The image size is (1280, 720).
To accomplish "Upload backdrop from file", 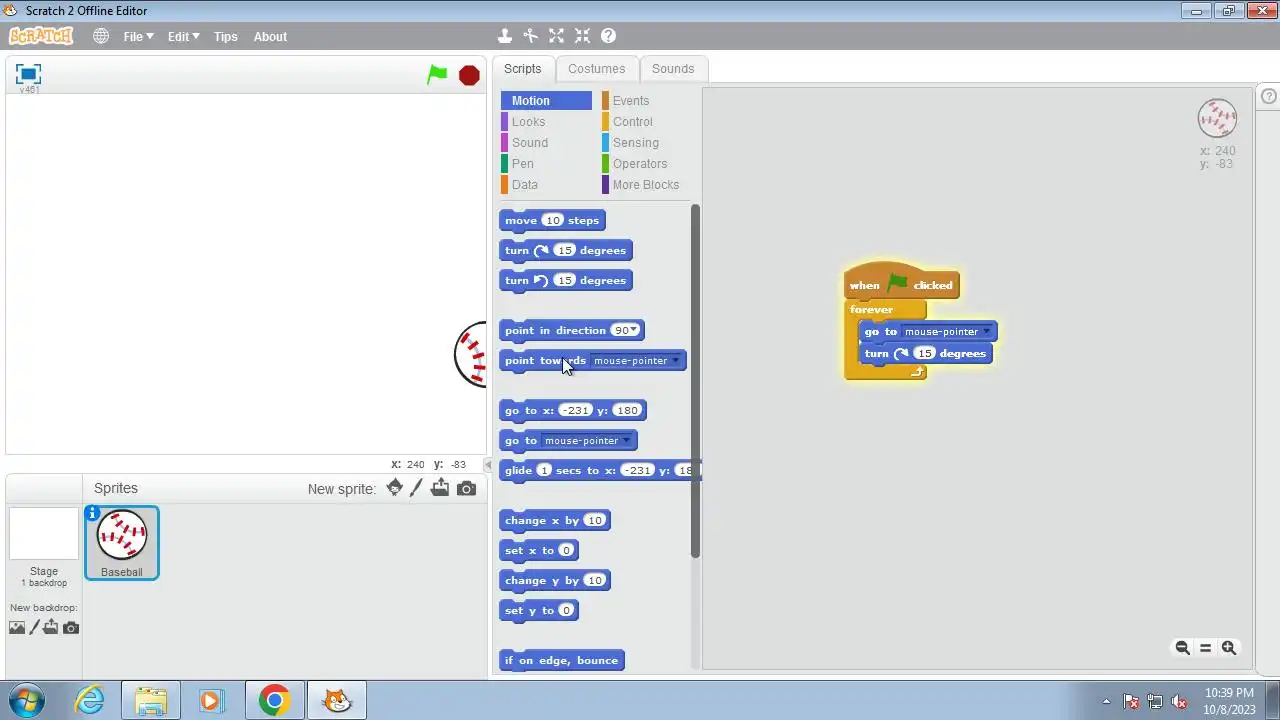I will [51, 627].
